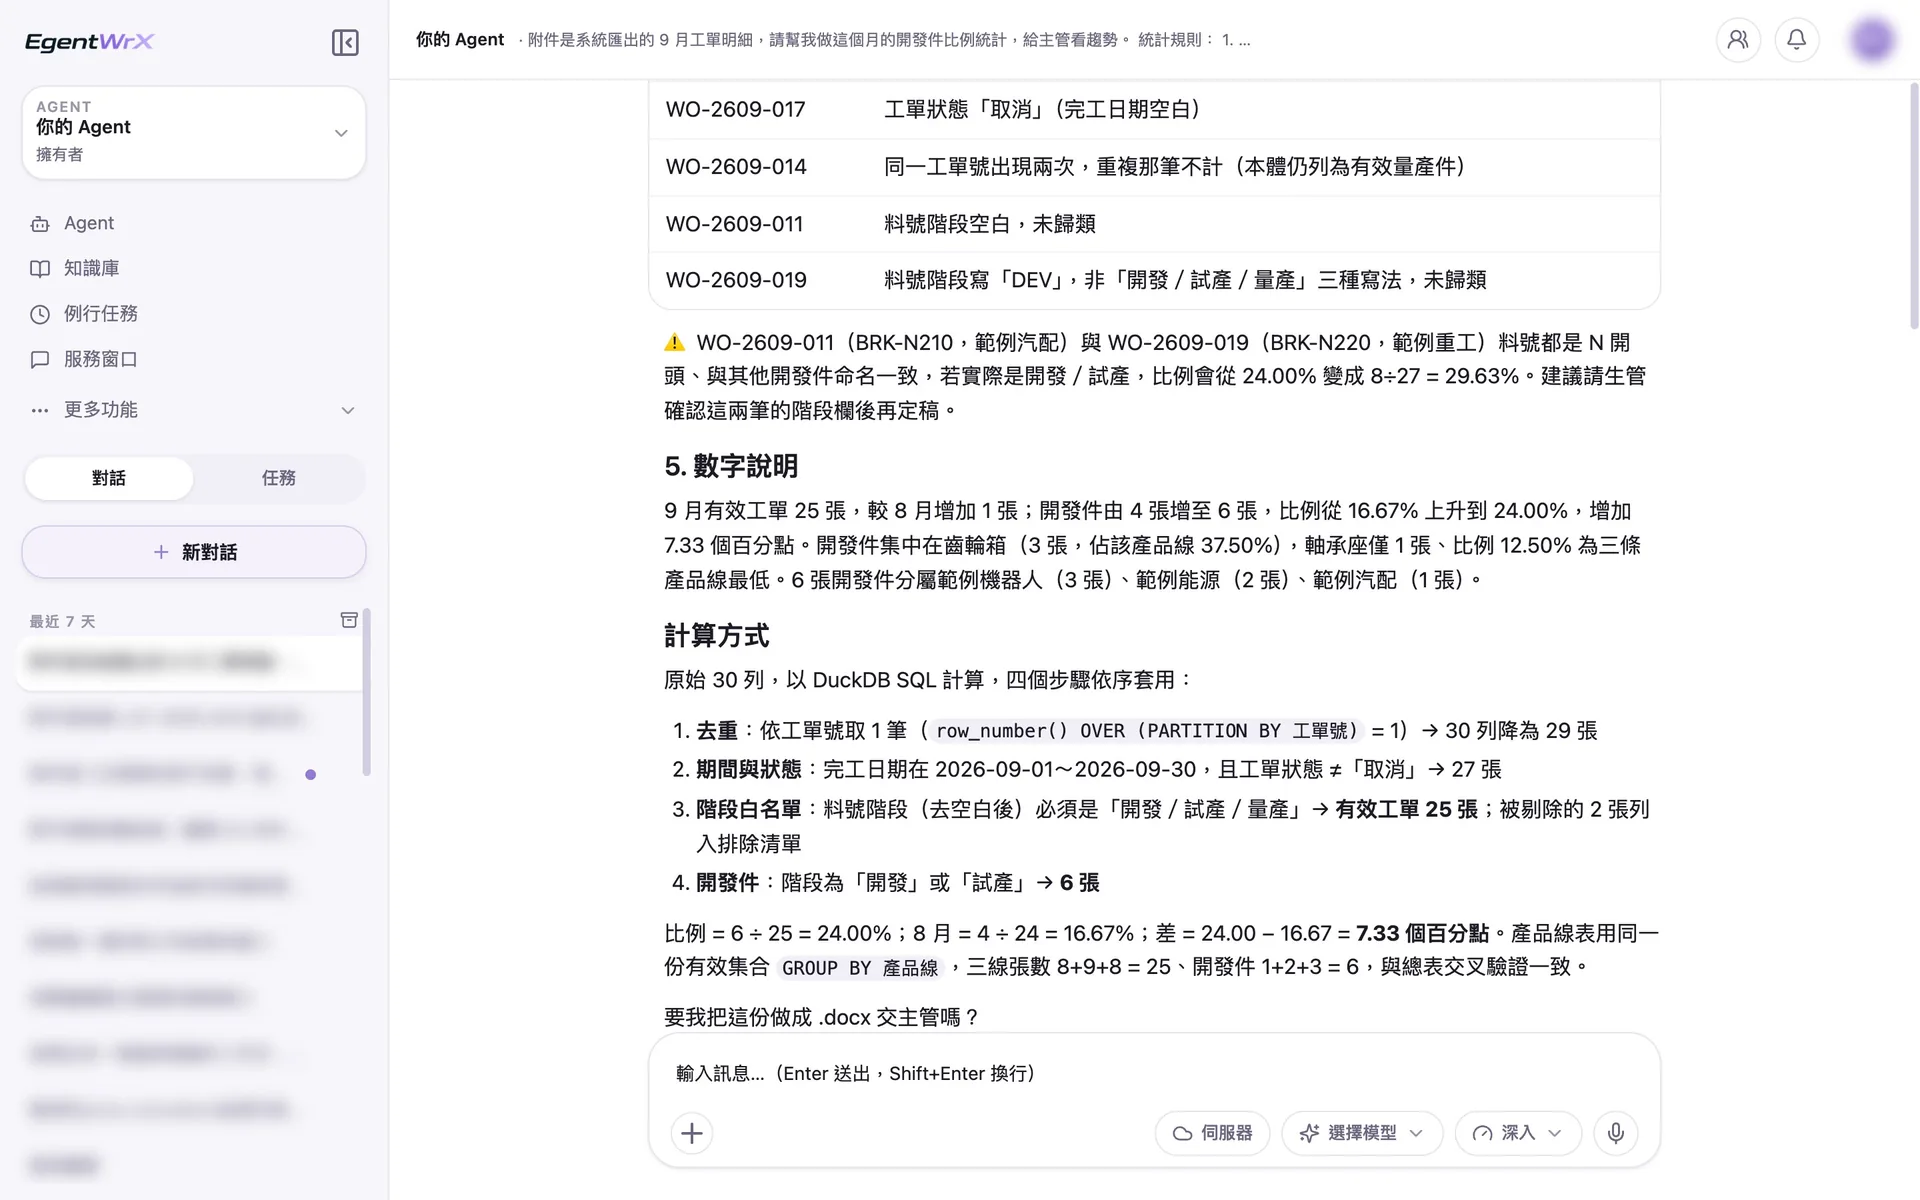Image resolution: width=1920 pixels, height=1200 pixels.
Task: Click the conversation list scrollbar
Action: tap(367, 692)
